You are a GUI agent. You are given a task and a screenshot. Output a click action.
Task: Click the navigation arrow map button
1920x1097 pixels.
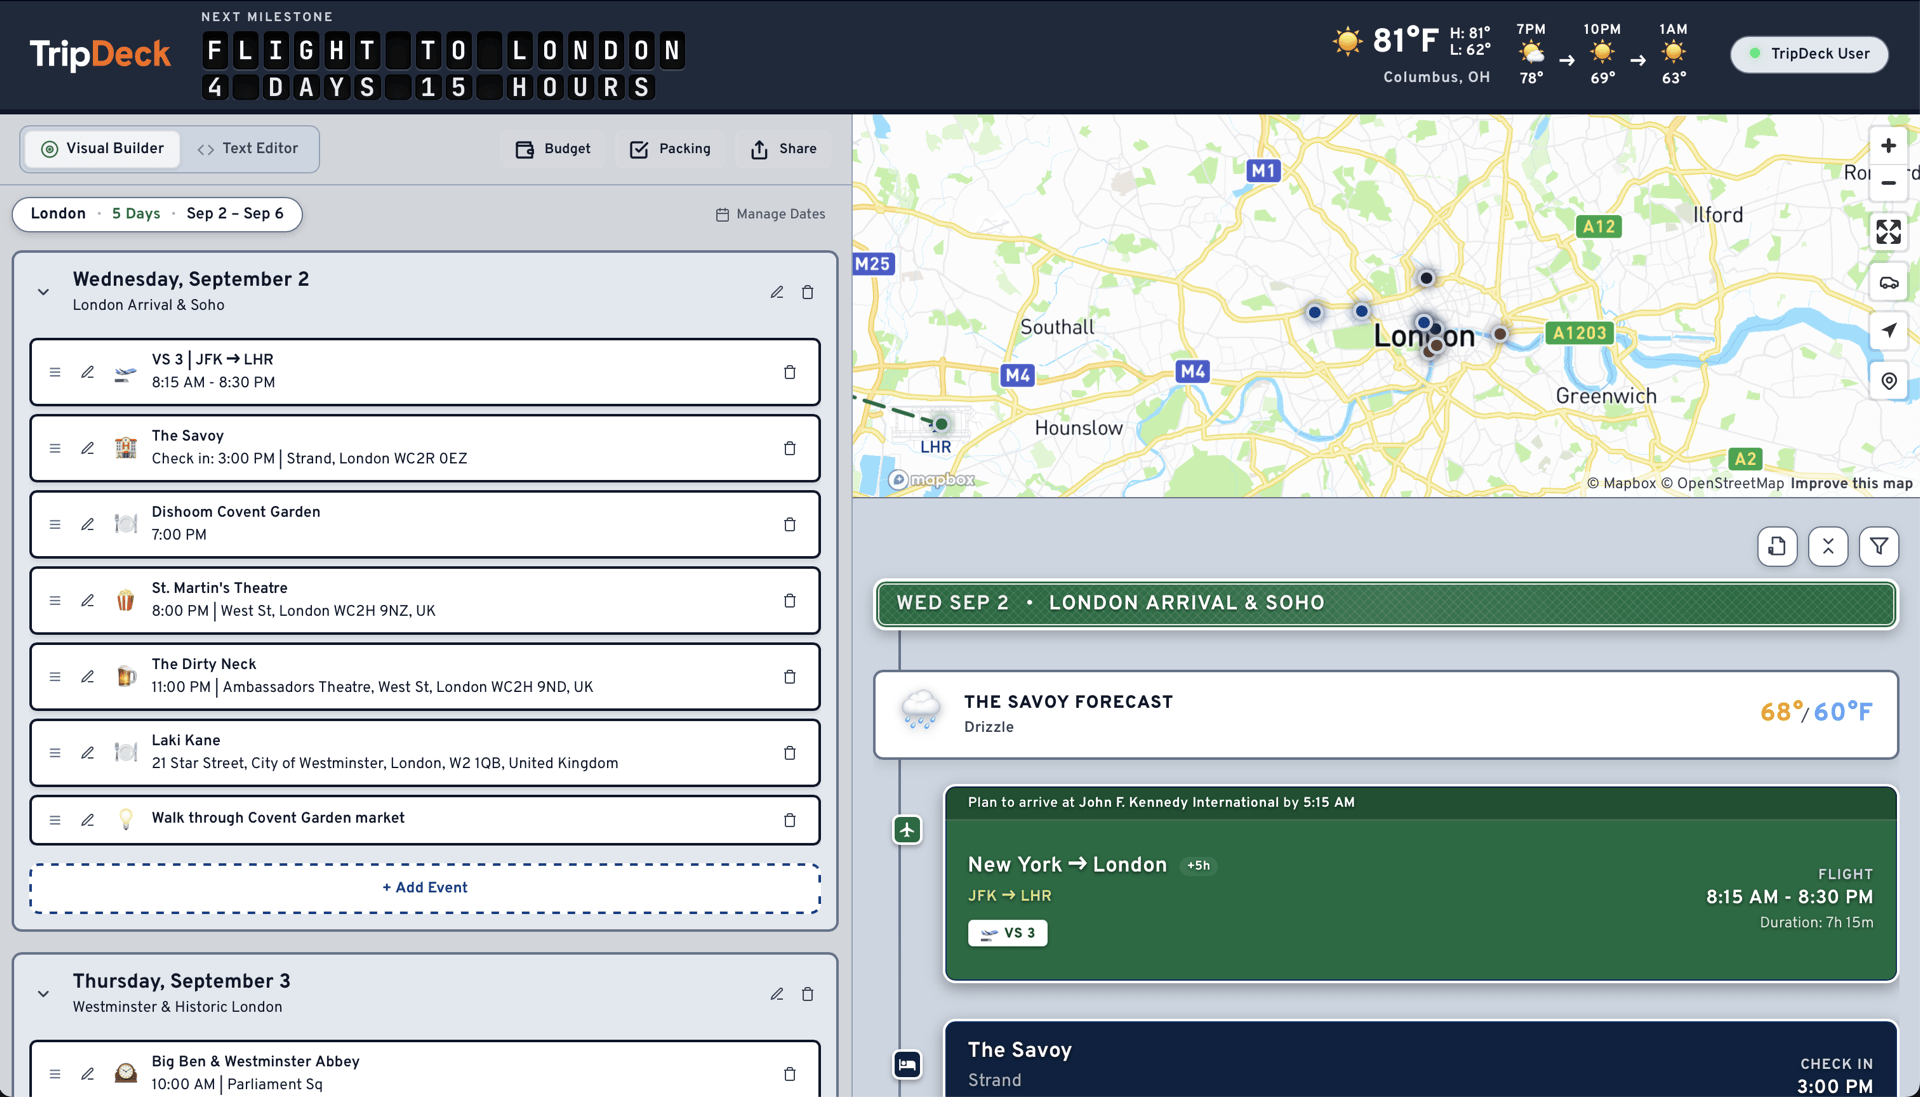point(1888,331)
